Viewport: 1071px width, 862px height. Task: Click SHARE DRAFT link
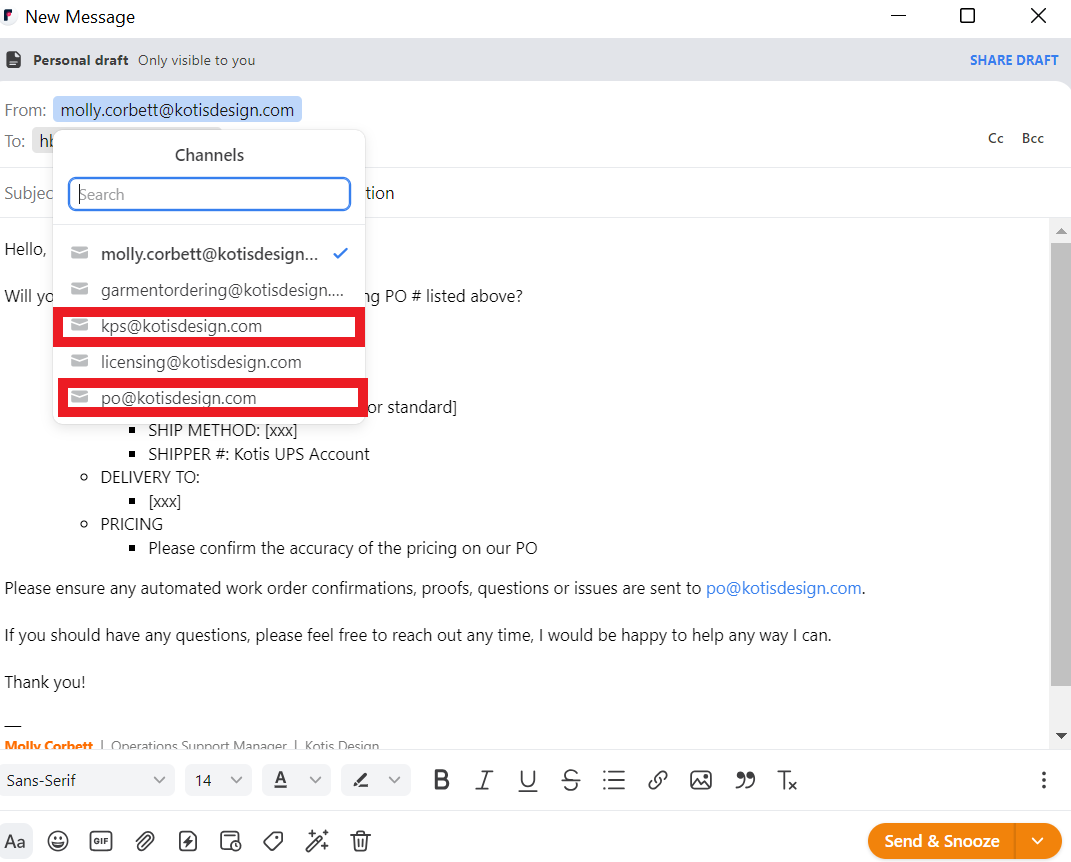click(1013, 60)
